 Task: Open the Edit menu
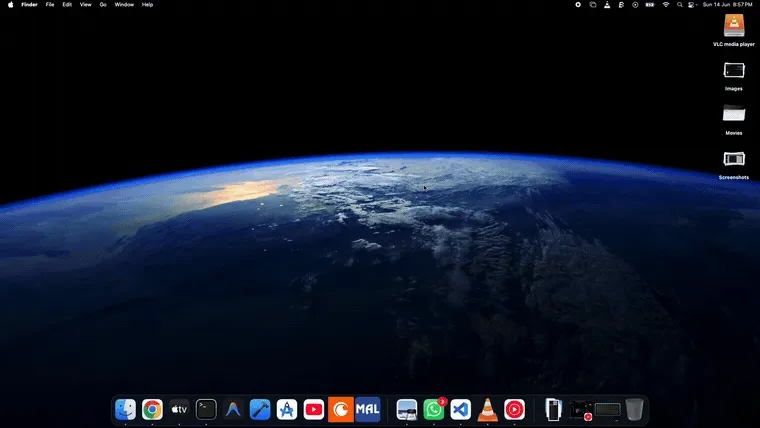(x=67, y=5)
